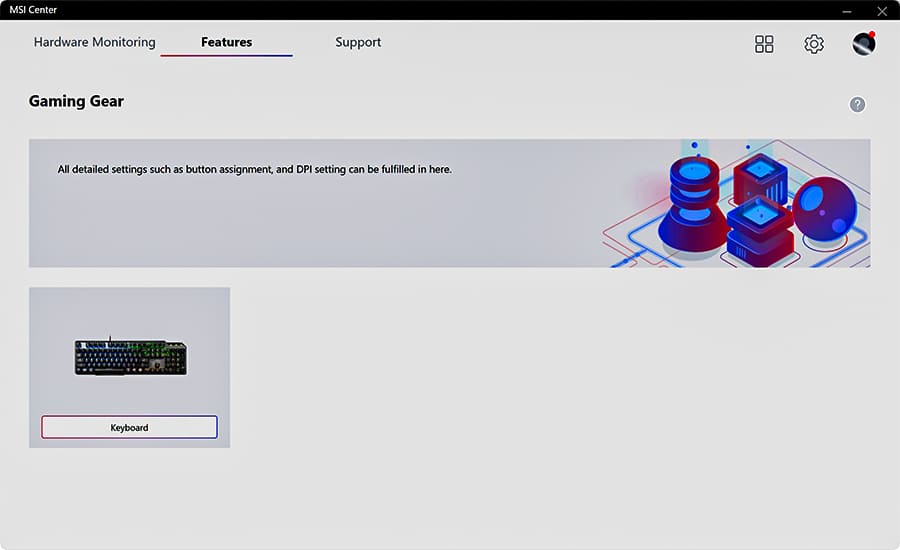
Task: Click the banner text about DPI setting
Action: pos(255,170)
